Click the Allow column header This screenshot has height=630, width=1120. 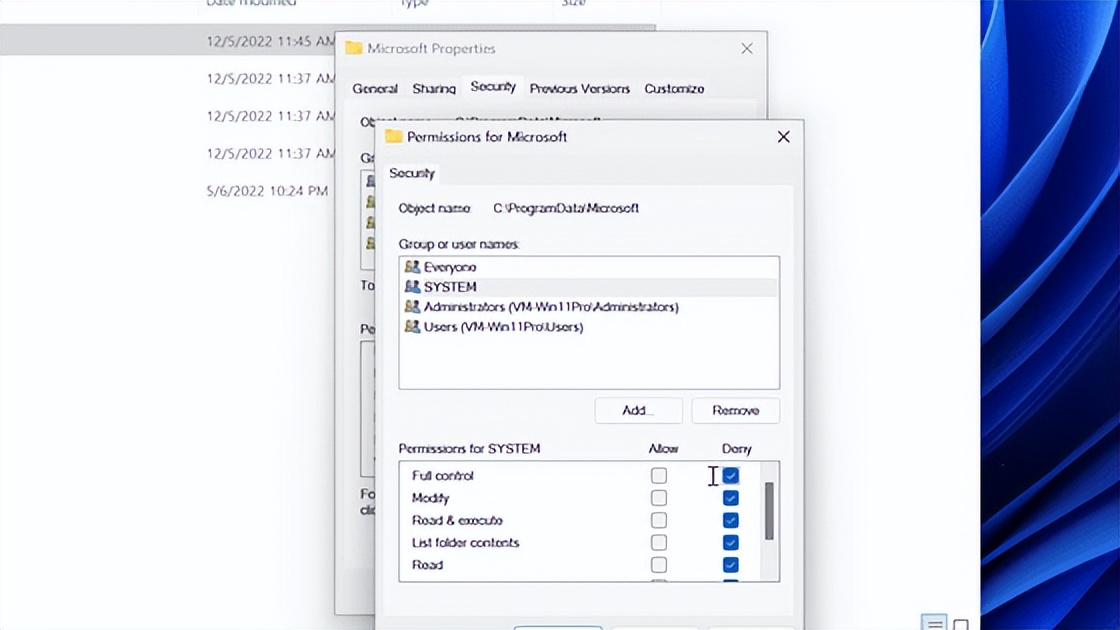(x=663, y=449)
